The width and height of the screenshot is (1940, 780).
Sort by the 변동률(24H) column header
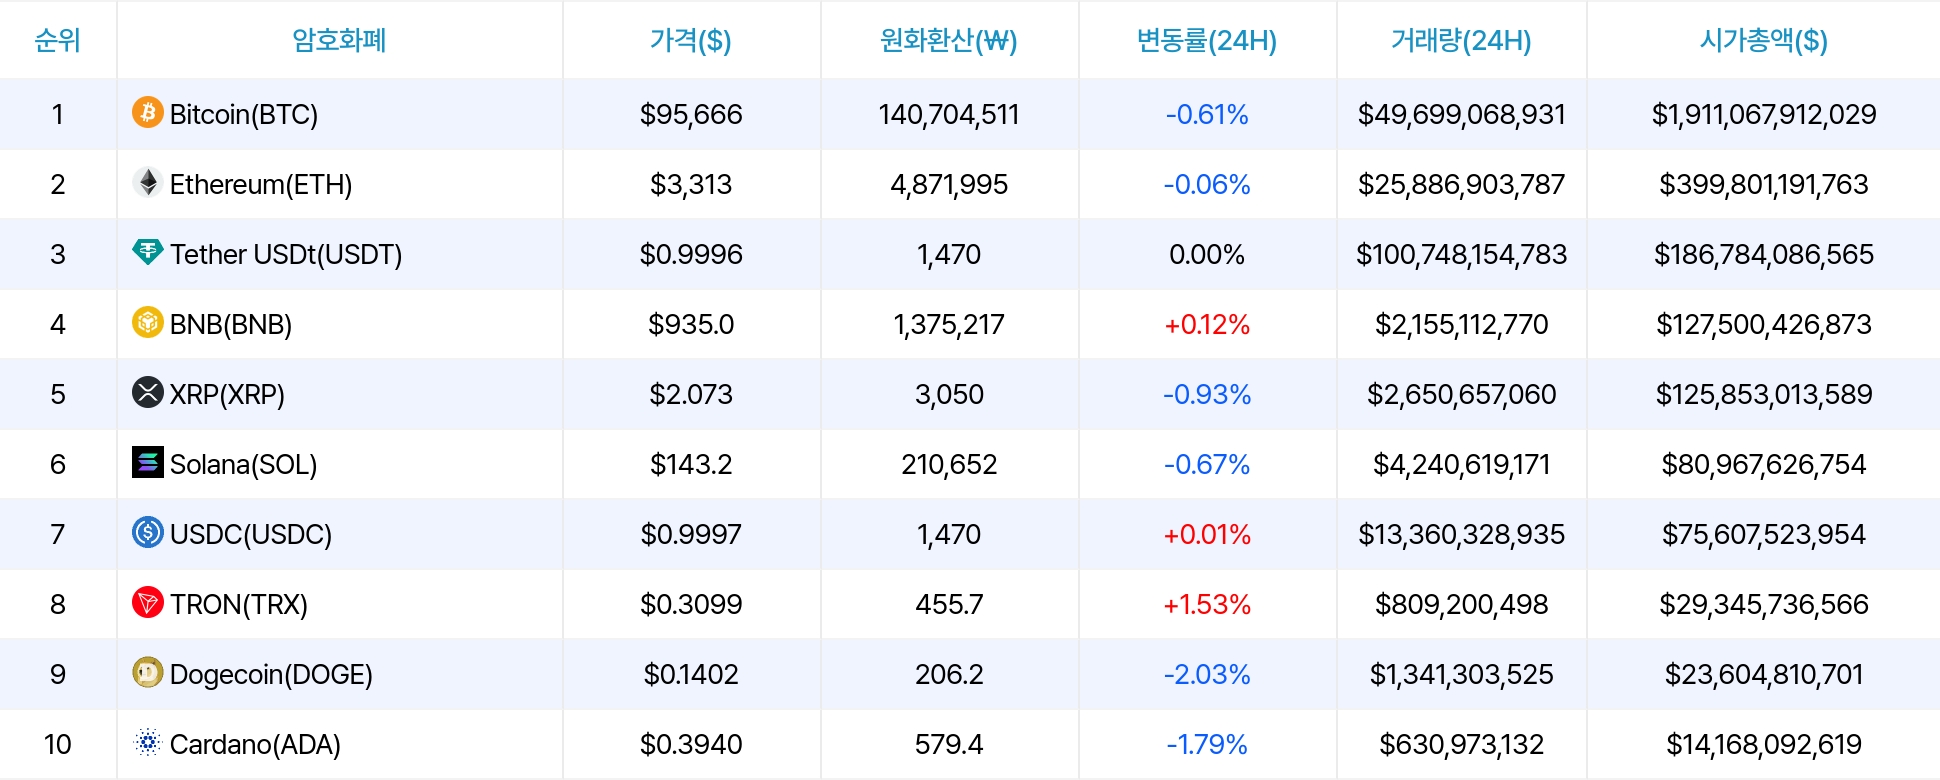(x=1207, y=40)
